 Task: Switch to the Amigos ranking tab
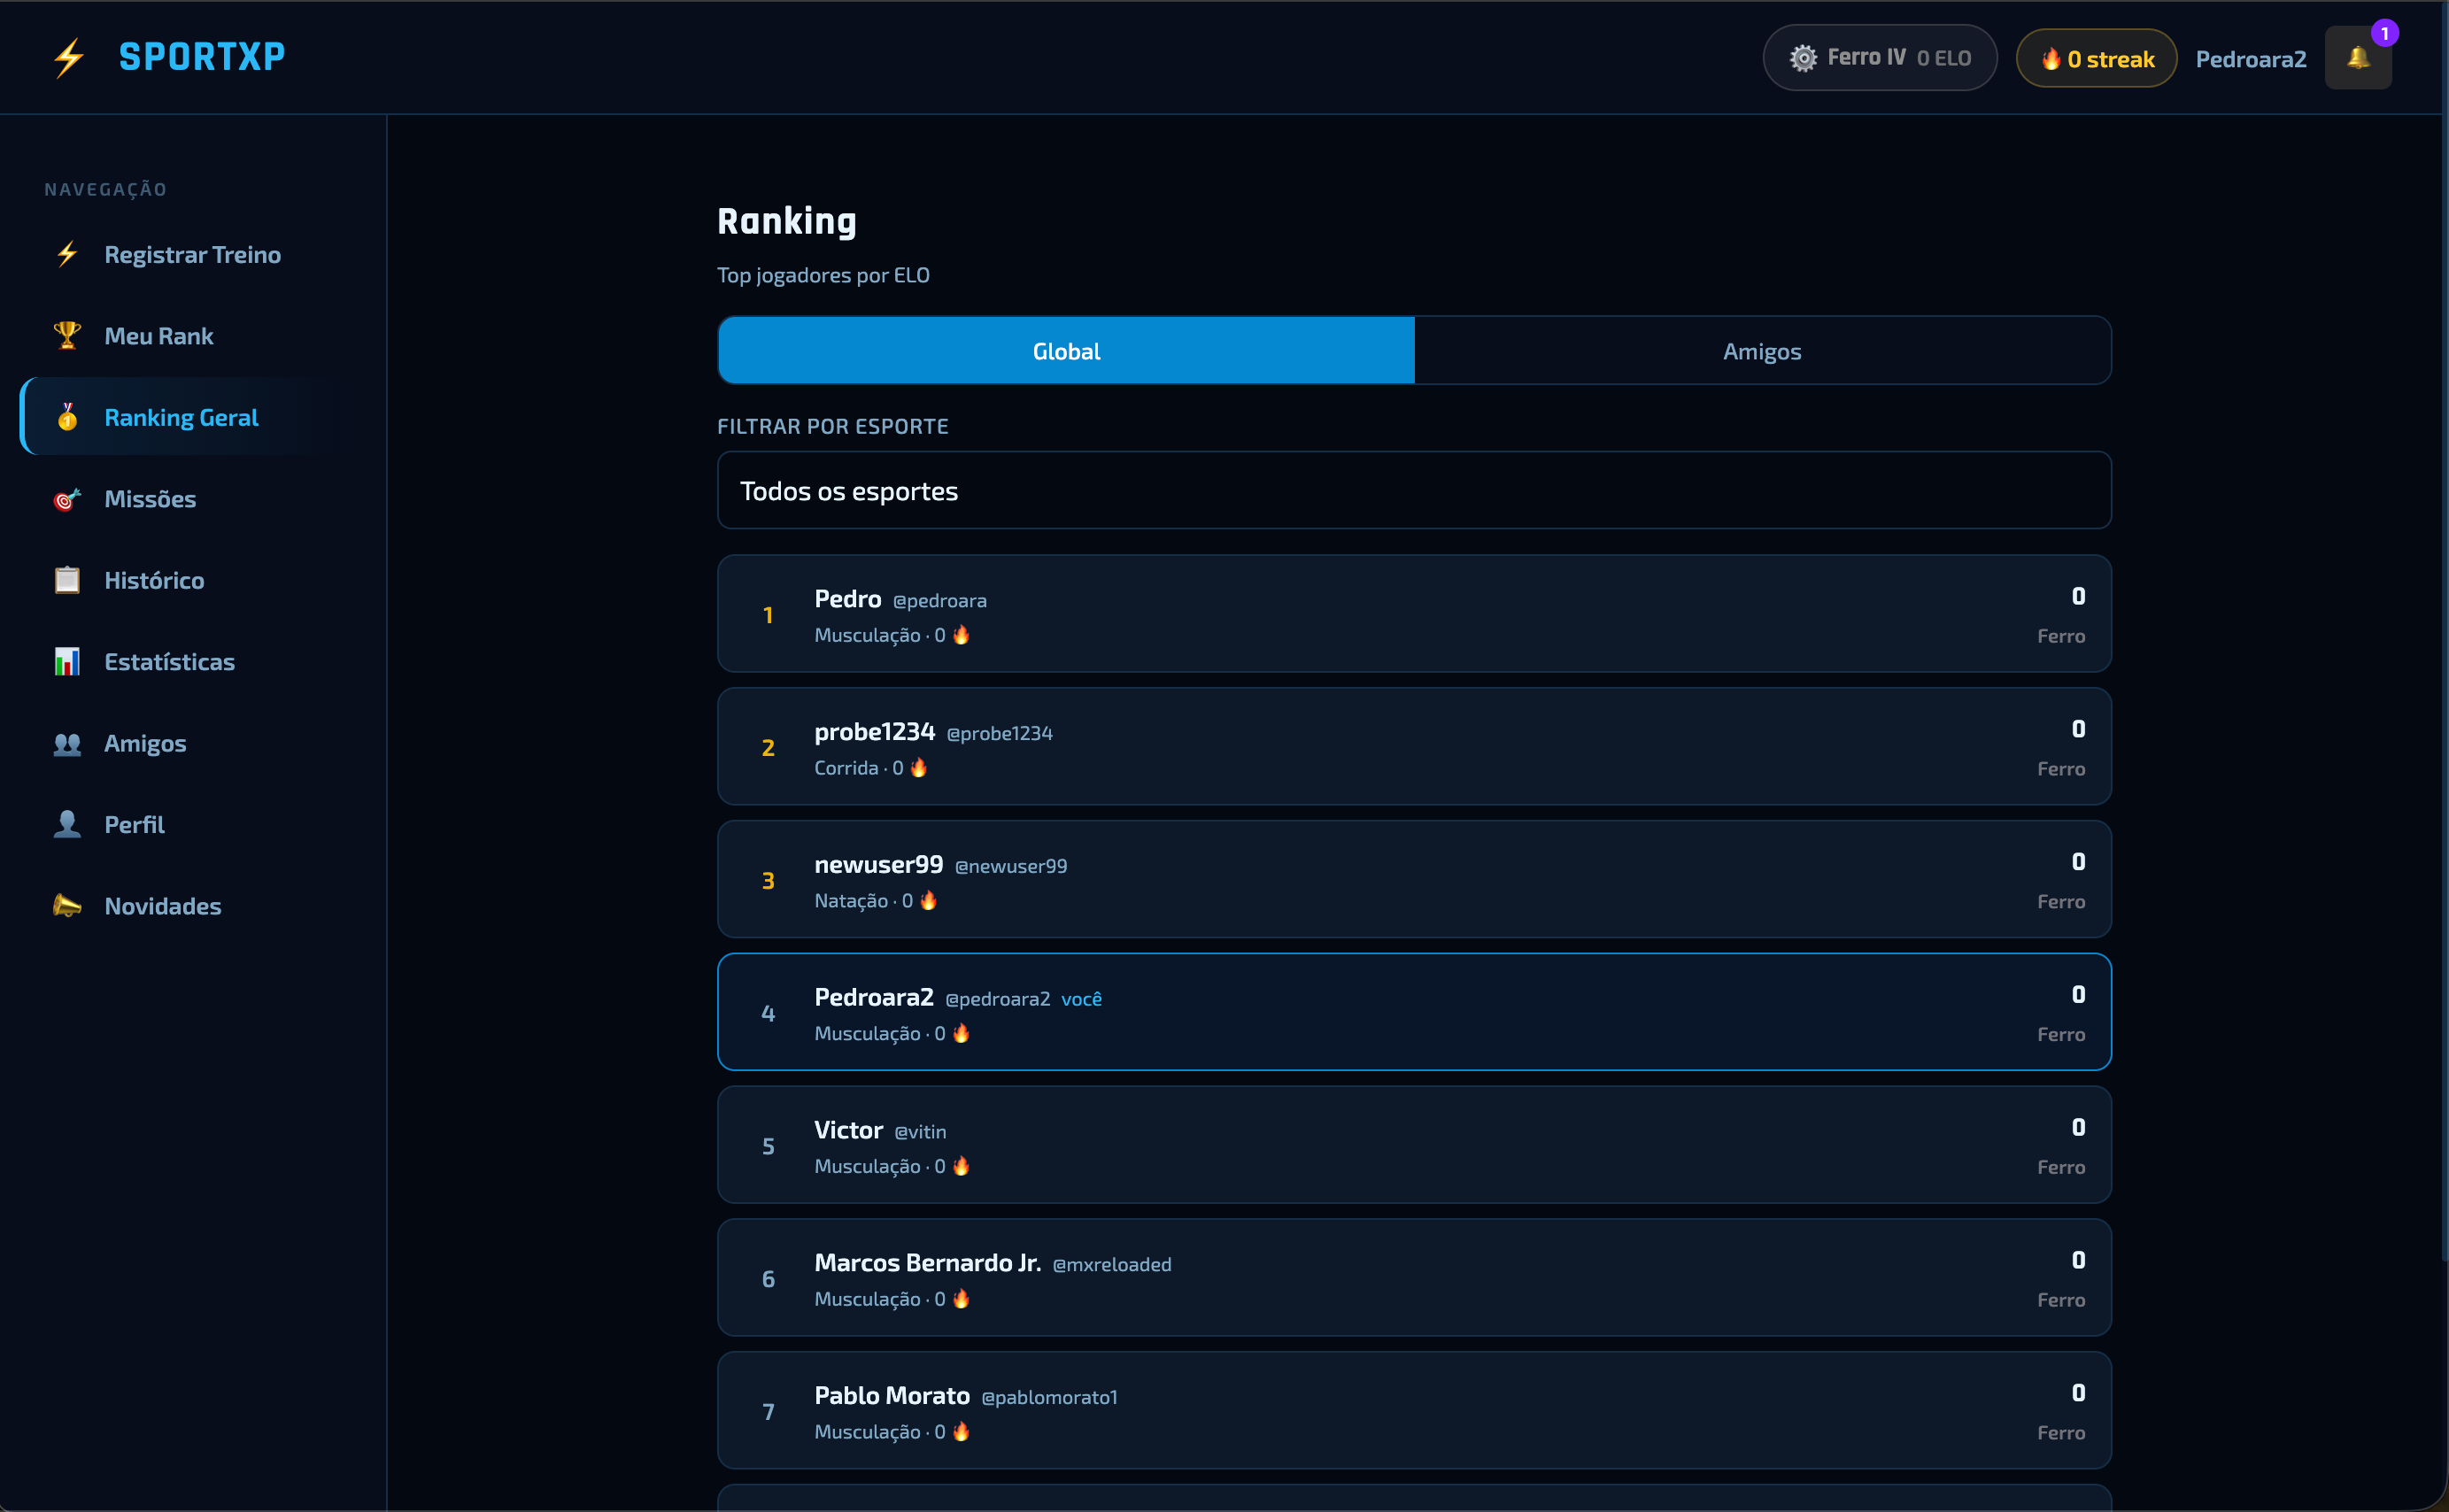point(1762,351)
